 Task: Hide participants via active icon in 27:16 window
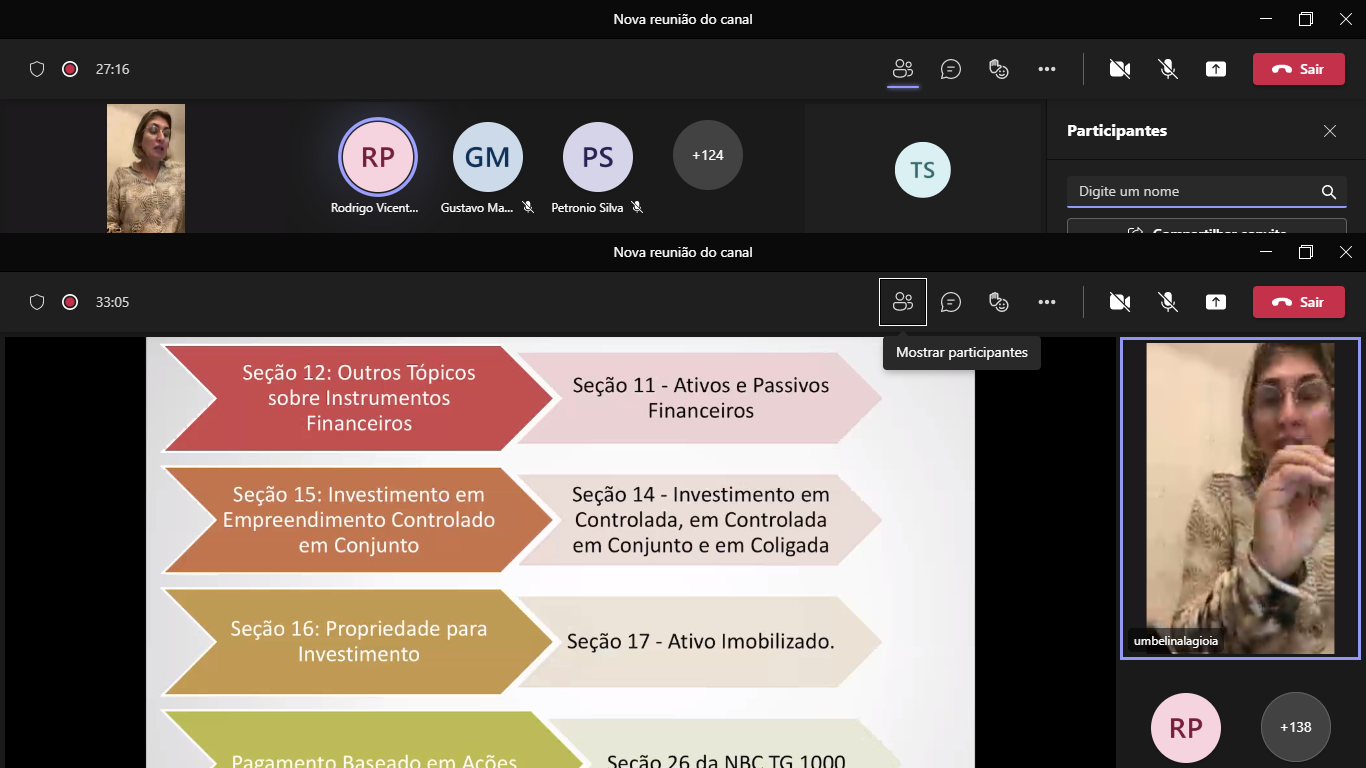coord(903,69)
